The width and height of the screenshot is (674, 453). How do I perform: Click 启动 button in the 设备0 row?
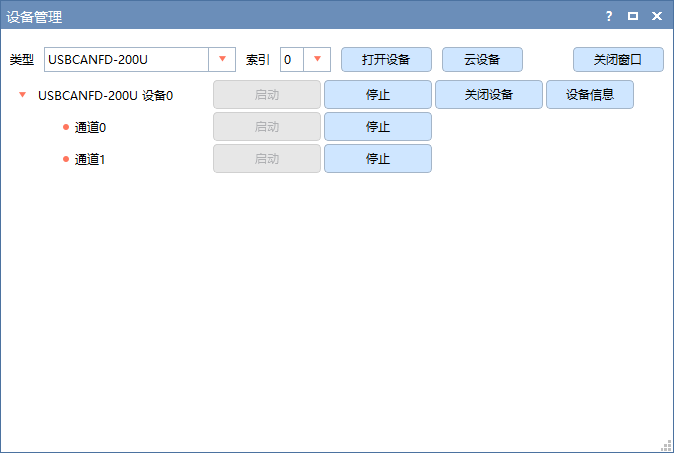(x=267, y=95)
